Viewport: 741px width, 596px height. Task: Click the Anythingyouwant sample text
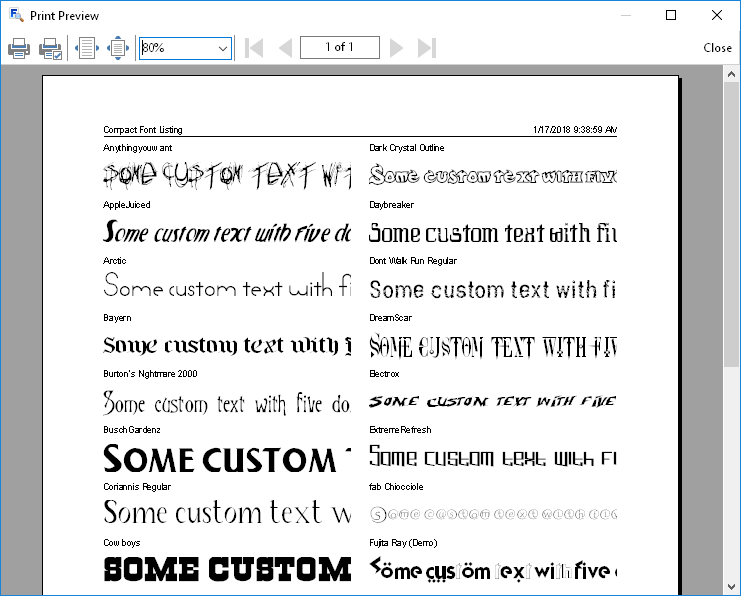[227, 176]
